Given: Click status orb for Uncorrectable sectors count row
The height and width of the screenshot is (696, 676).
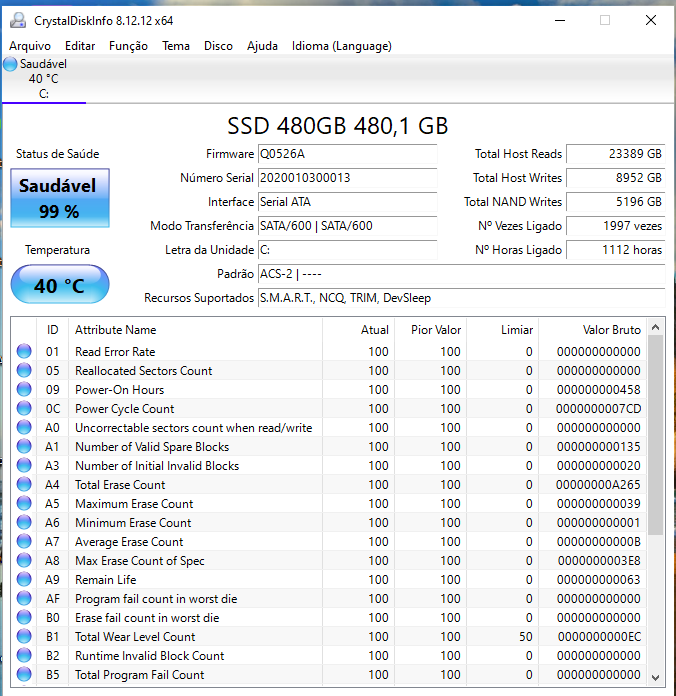Looking at the screenshot, I should pos(24,427).
